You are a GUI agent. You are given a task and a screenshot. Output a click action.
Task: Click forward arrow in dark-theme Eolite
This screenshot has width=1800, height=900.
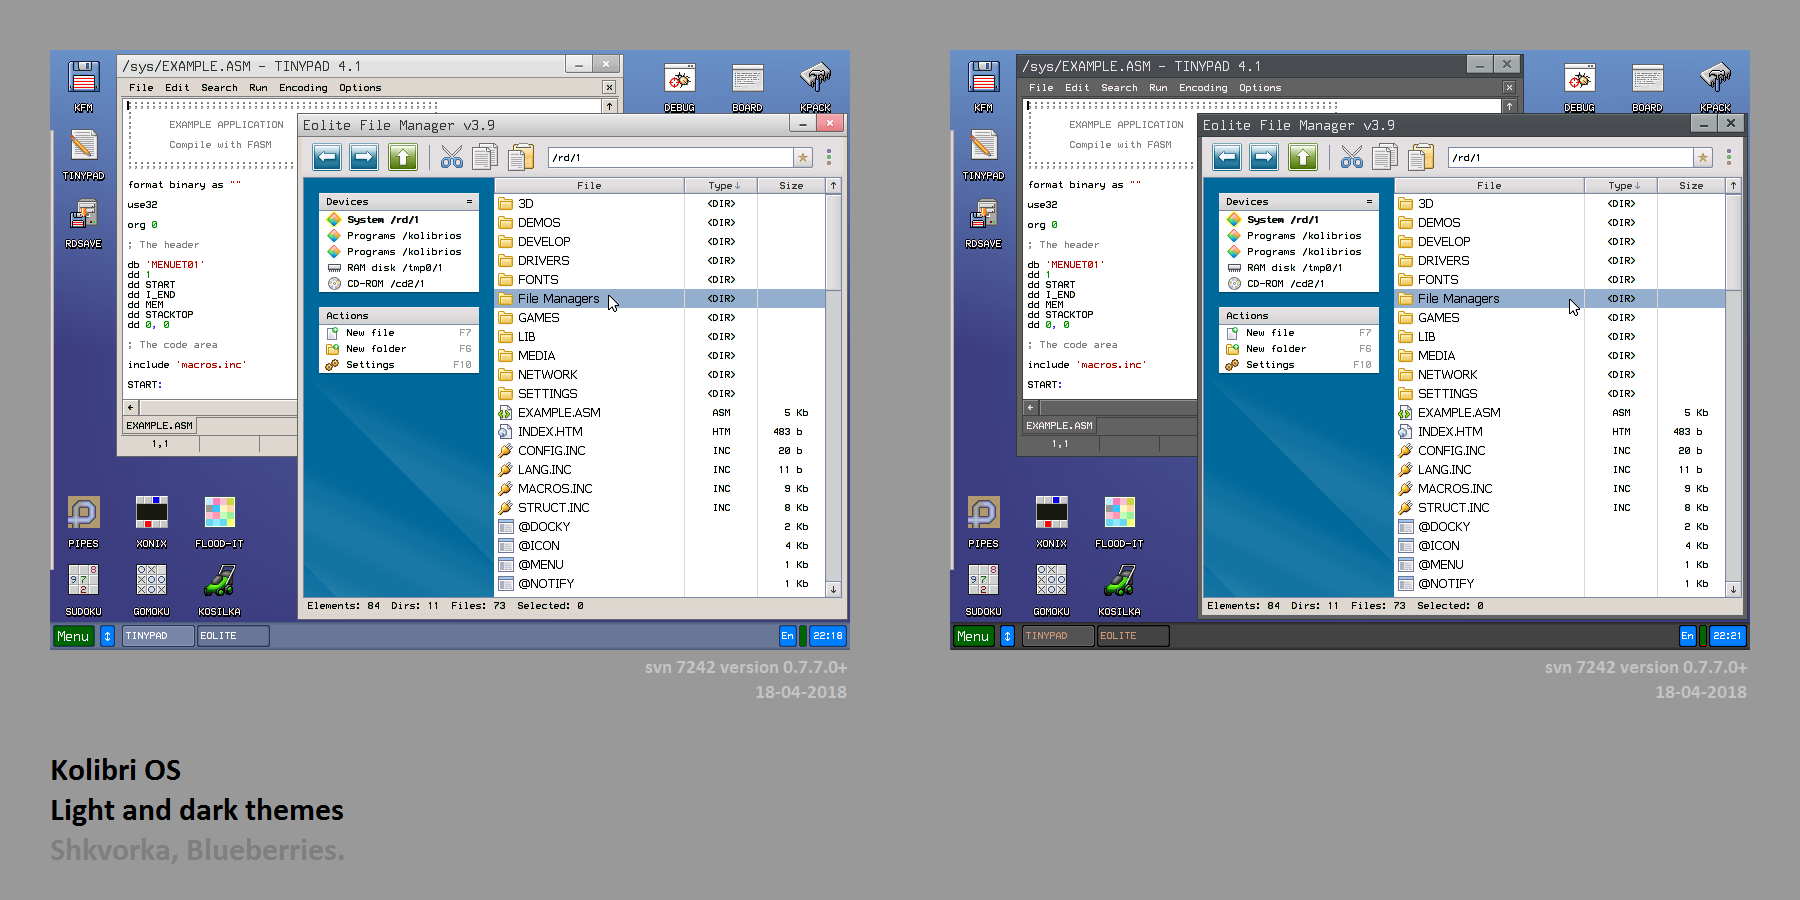coord(1265,157)
